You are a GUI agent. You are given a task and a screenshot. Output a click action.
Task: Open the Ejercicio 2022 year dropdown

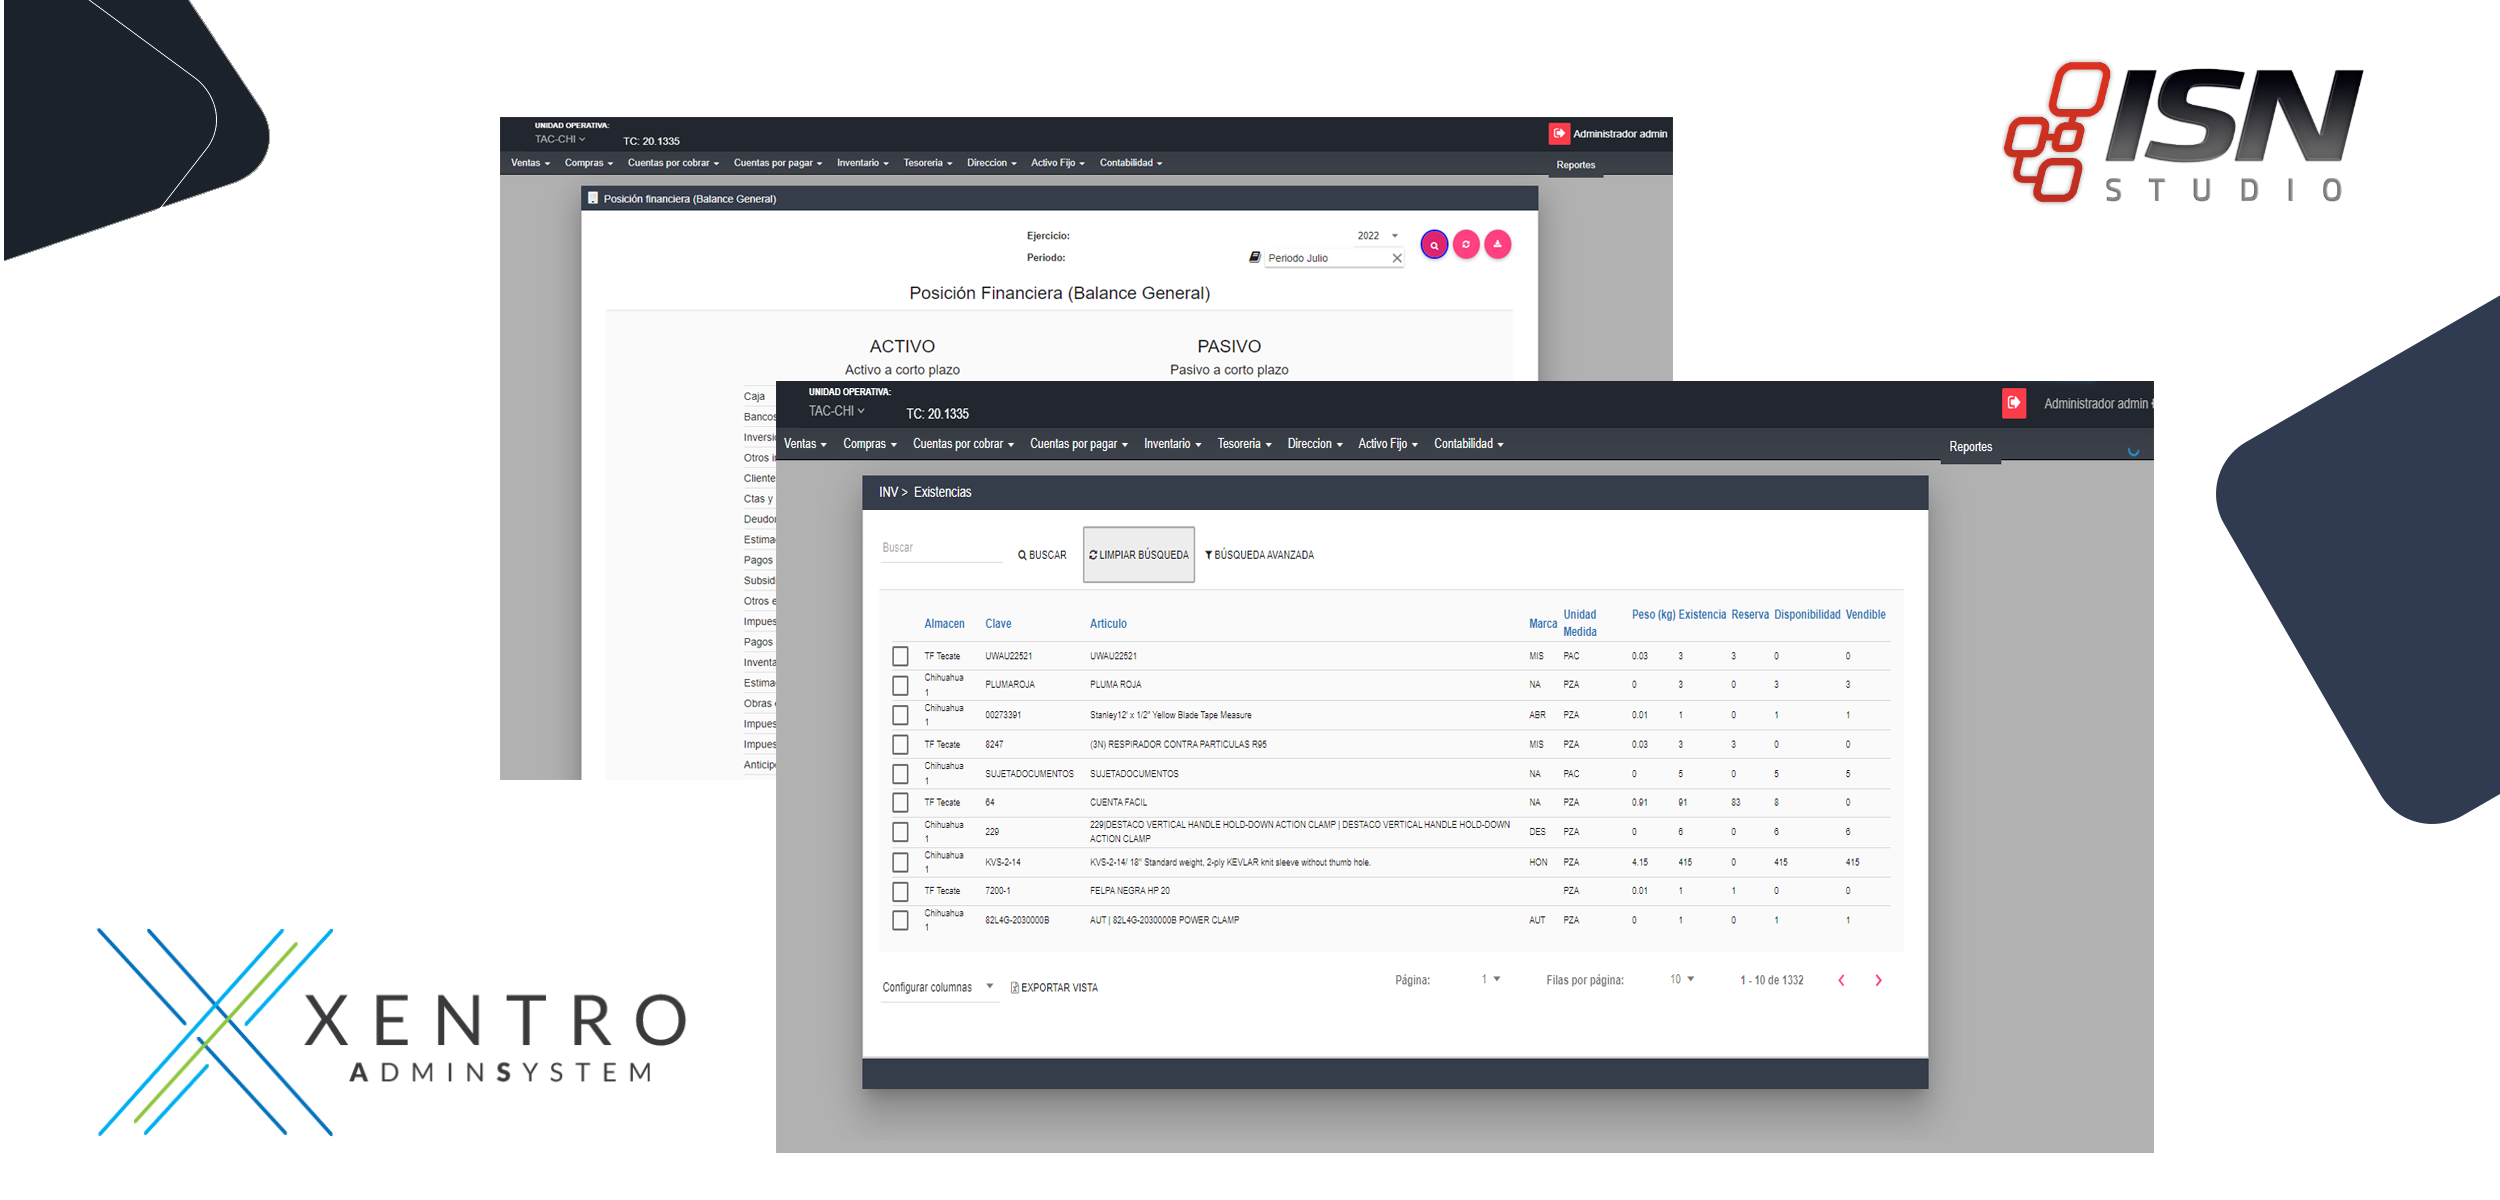point(1378,236)
